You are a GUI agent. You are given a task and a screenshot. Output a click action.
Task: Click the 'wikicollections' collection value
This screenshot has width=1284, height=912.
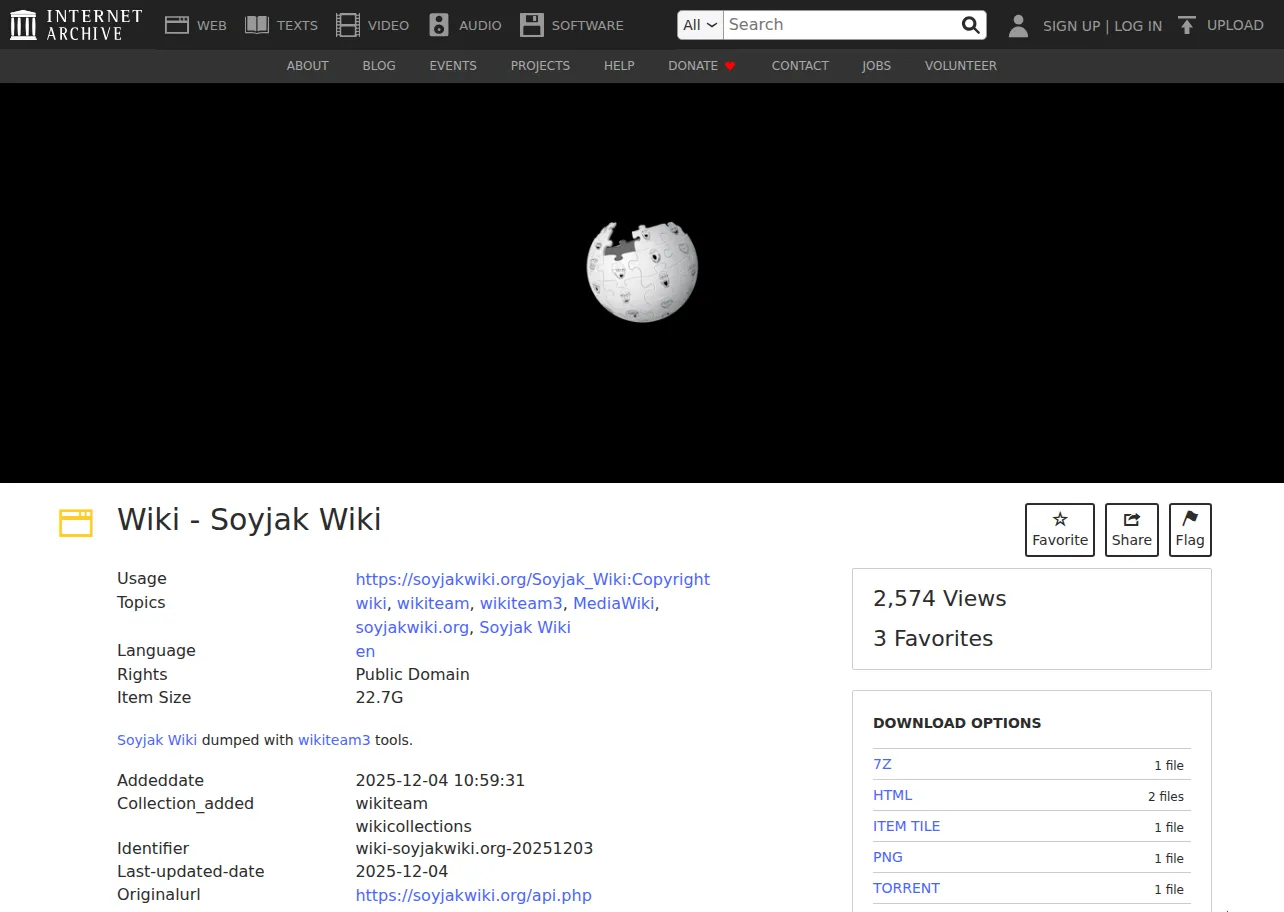pos(413,827)
